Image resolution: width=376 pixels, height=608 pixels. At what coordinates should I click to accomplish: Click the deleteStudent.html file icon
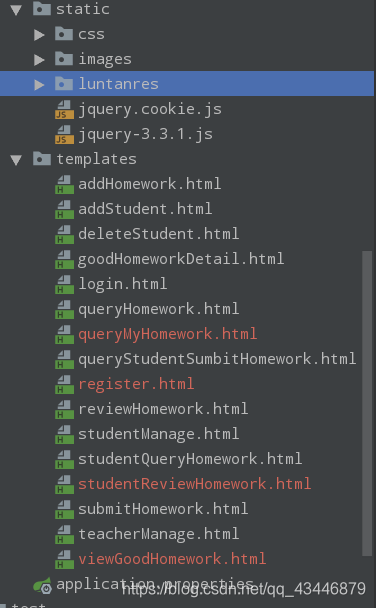pos(64,234)
